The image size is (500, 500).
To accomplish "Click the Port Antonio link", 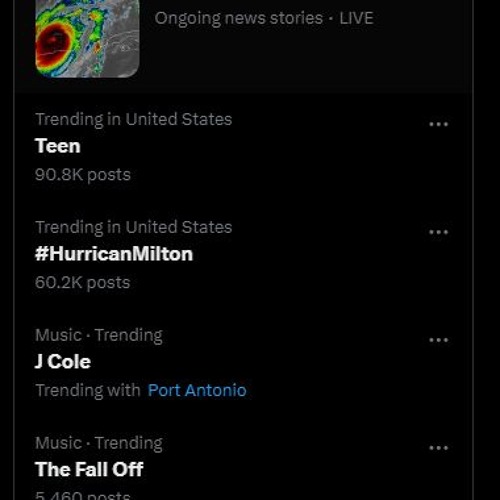I will (x=197, y=390).
